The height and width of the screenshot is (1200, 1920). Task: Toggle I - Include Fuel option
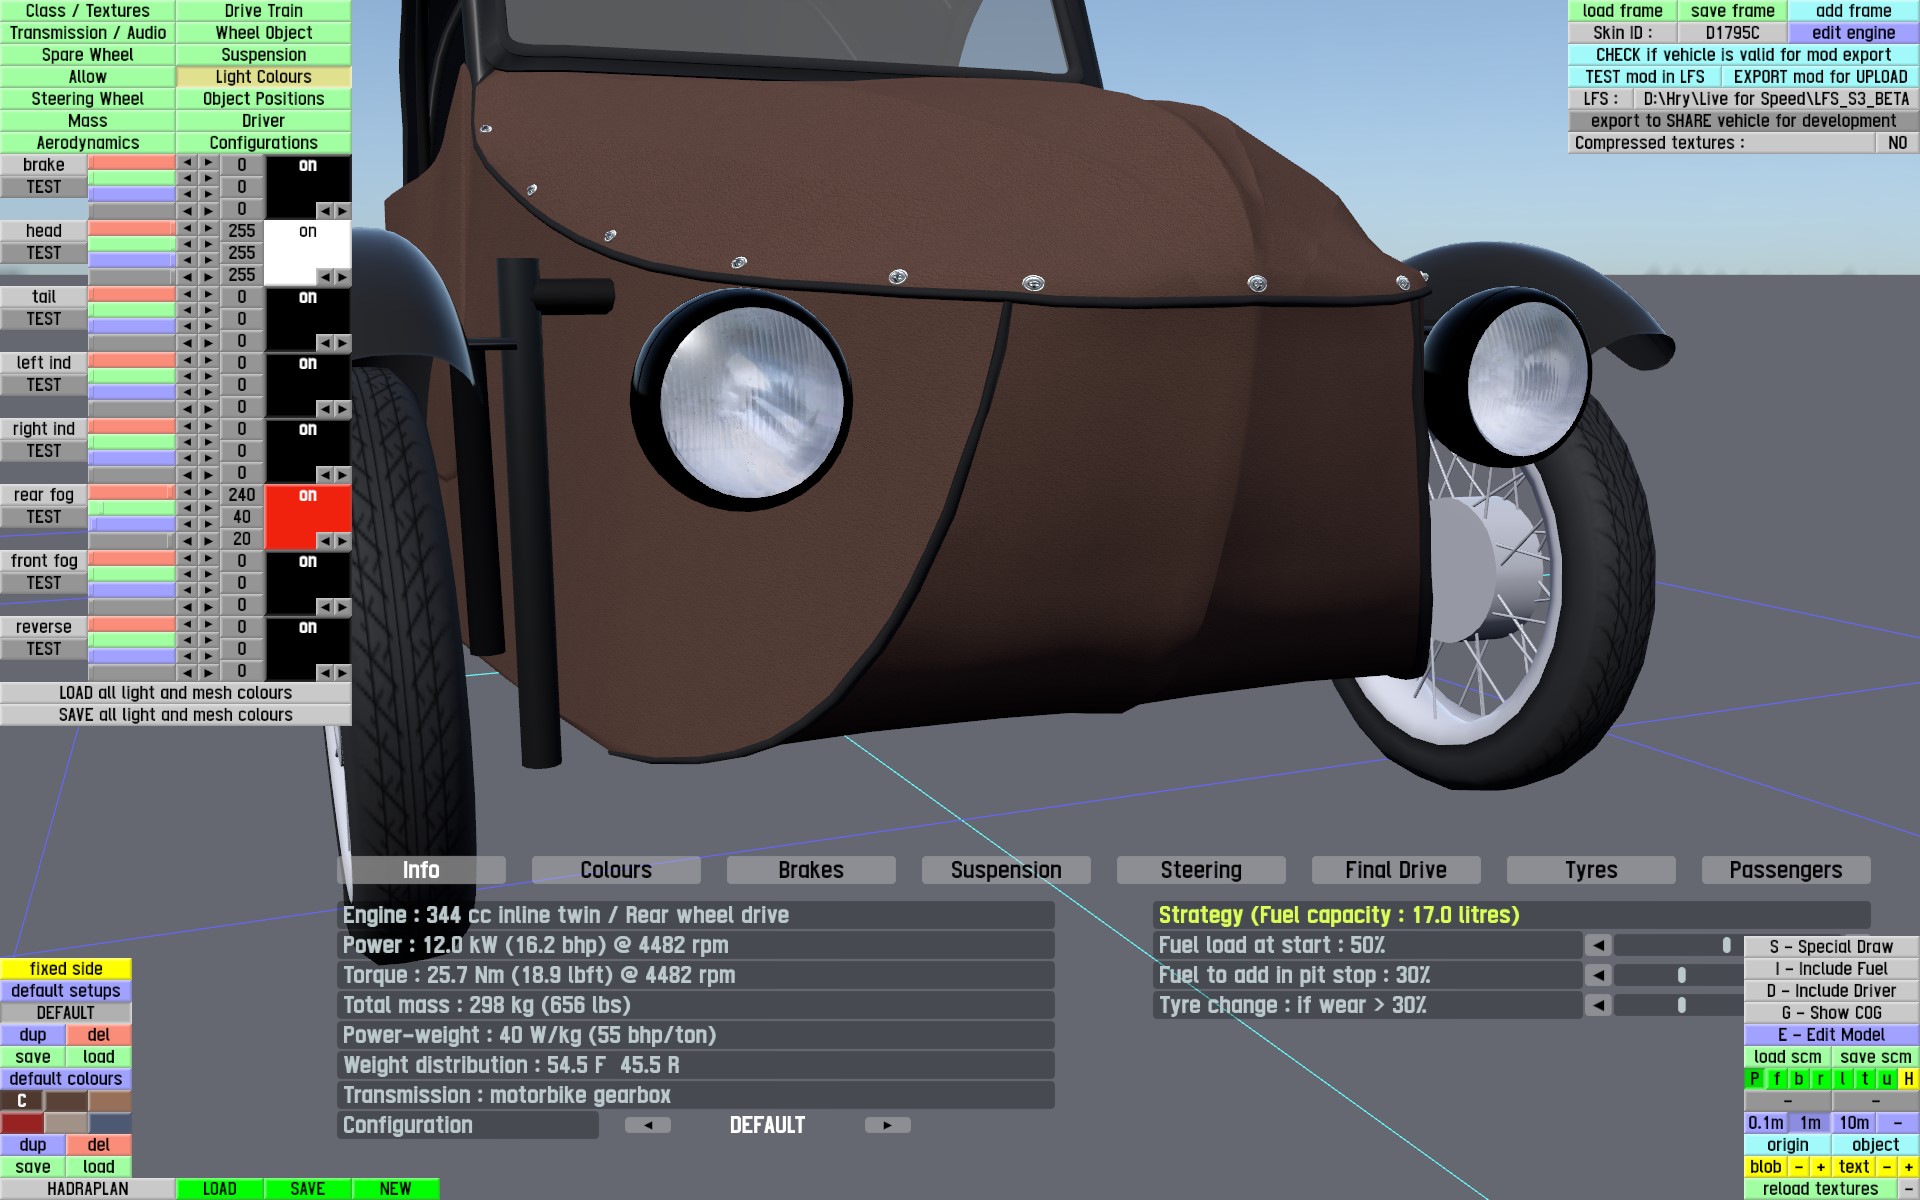pos(1831,969)
